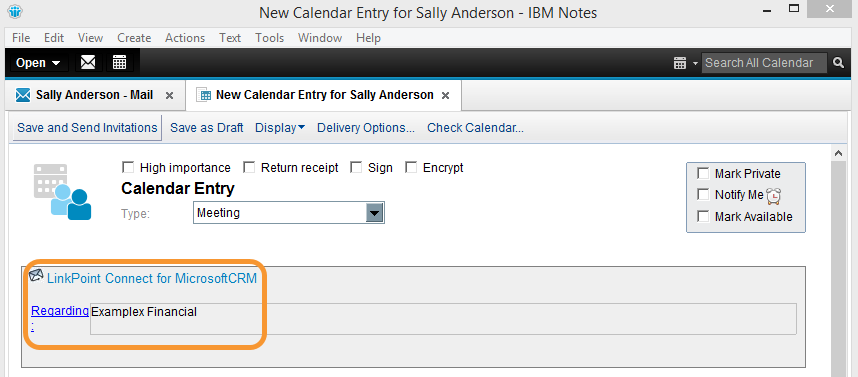Switch to Sally Anderson - Mail tab

[x=94, y=95]
